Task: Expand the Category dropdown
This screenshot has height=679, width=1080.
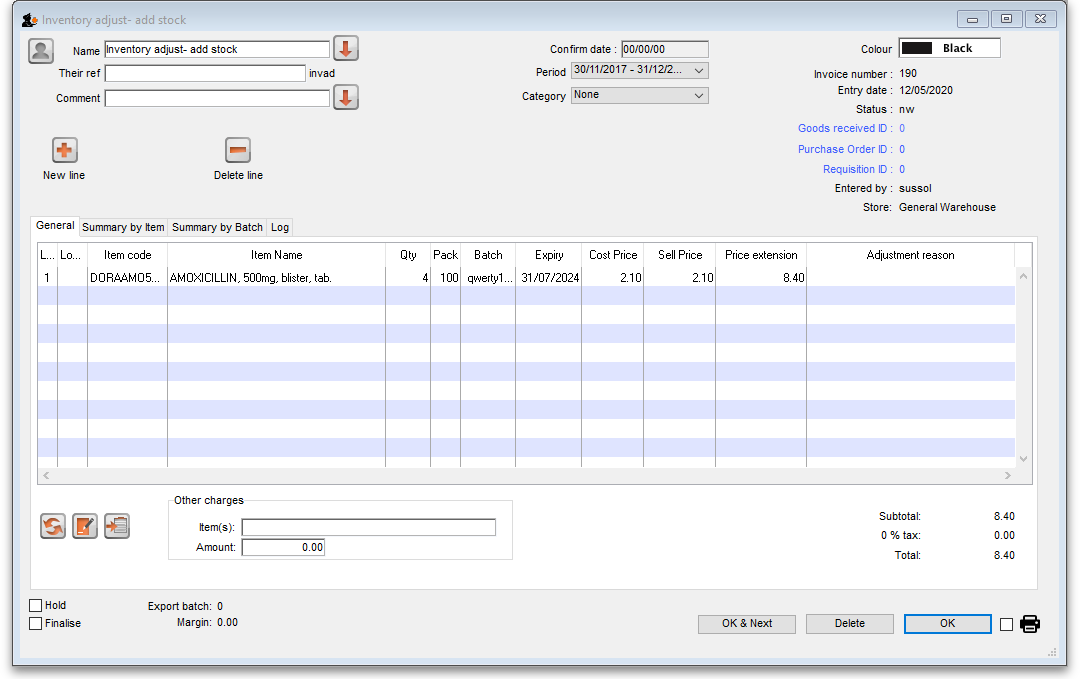Action: coord(639,95)
